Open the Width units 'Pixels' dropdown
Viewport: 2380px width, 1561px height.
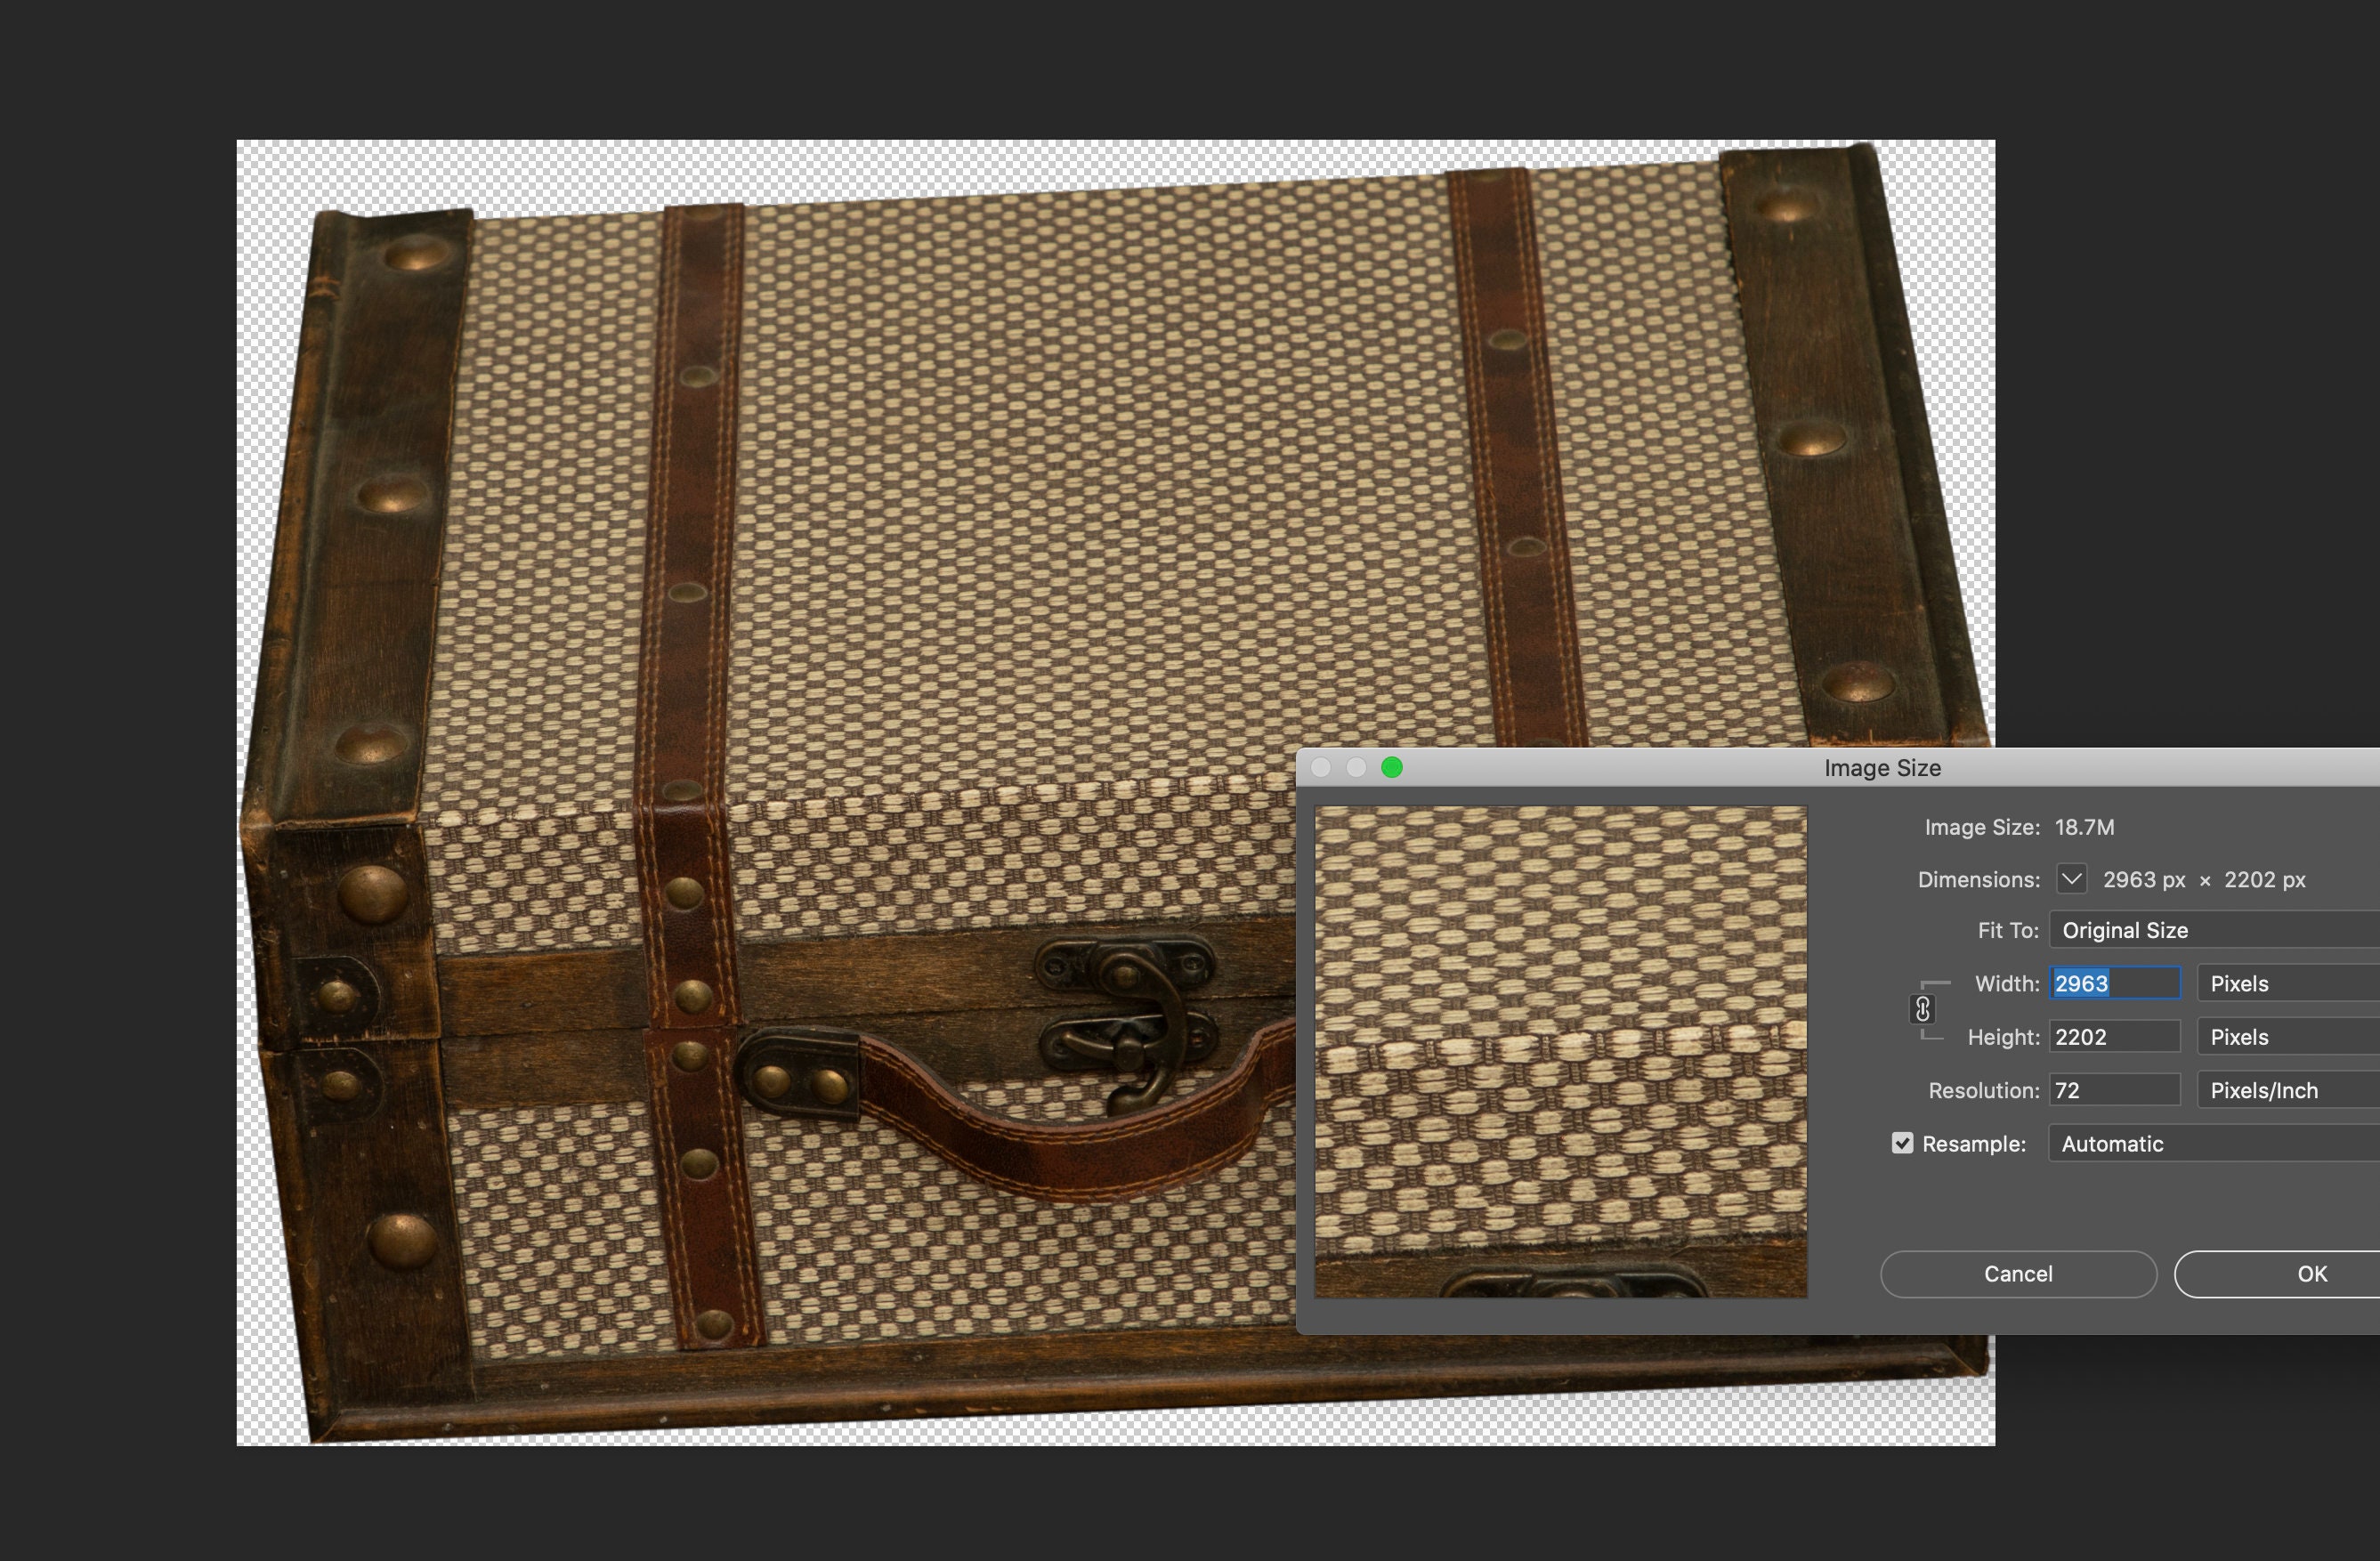(x=2283, y=984)
